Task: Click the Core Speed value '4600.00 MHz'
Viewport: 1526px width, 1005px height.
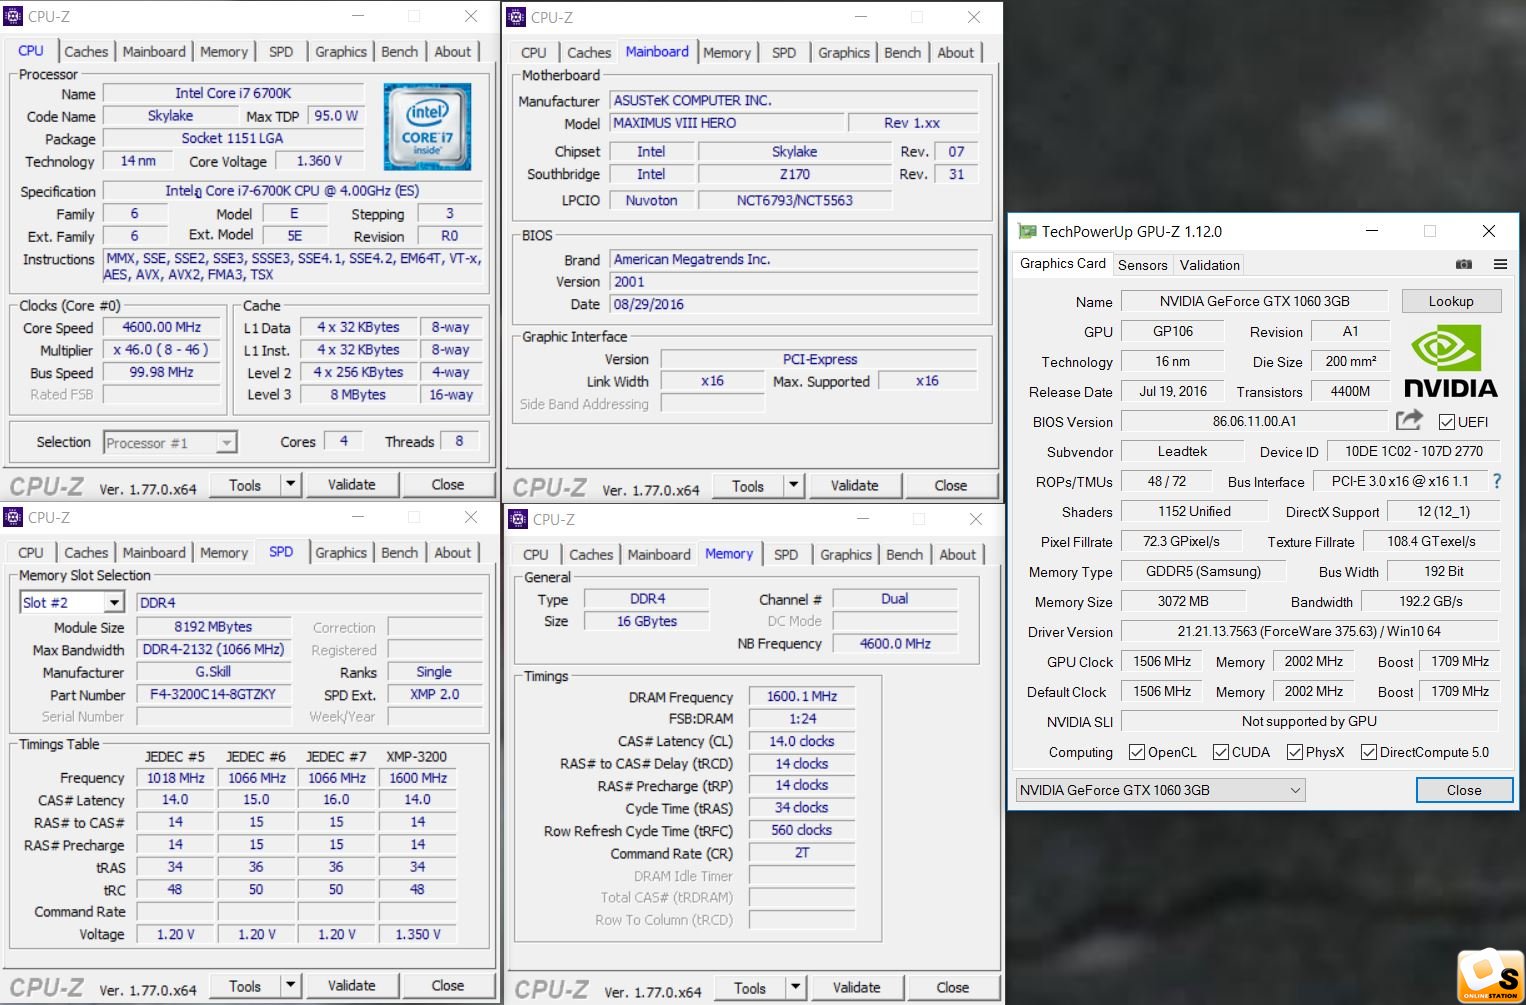Action: [x=162, y=327]
